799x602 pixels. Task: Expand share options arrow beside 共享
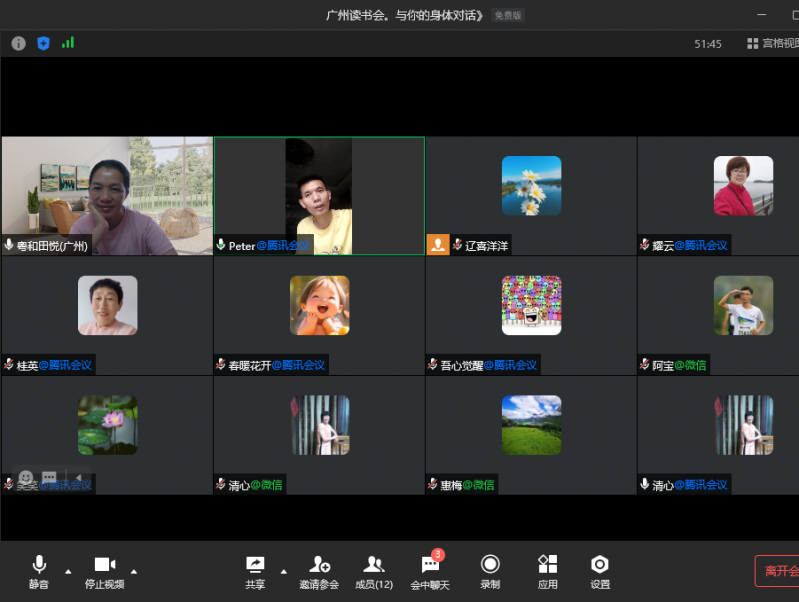point(283,571)
